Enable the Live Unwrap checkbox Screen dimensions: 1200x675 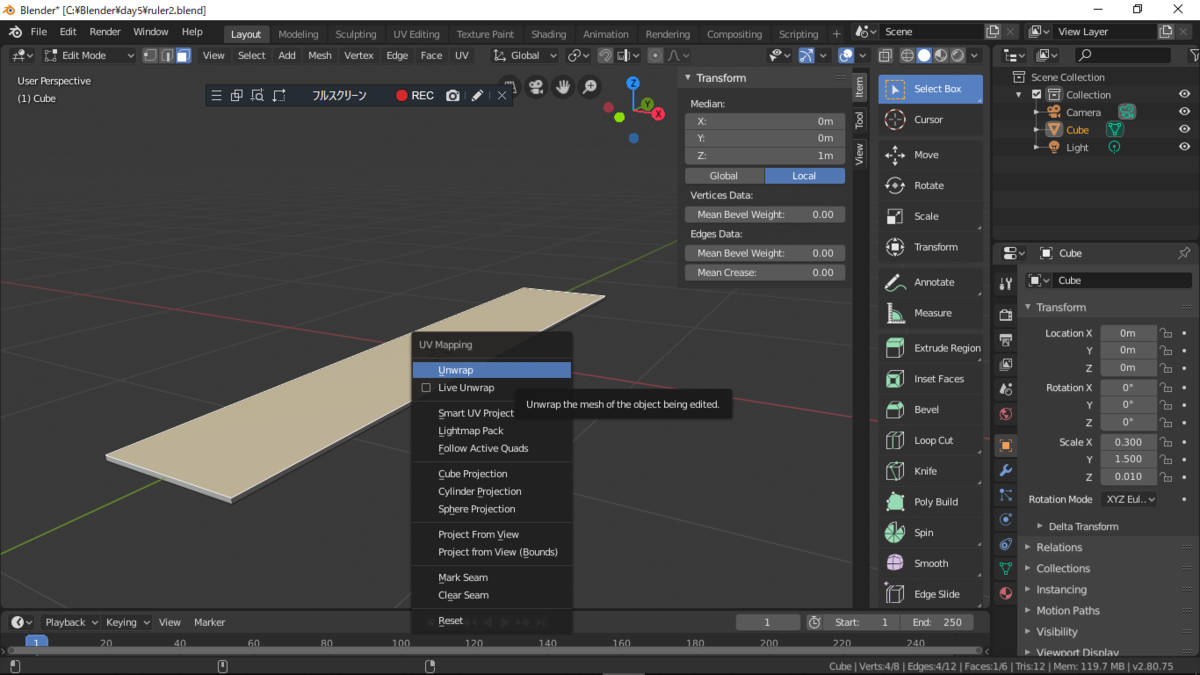(426, 388)
